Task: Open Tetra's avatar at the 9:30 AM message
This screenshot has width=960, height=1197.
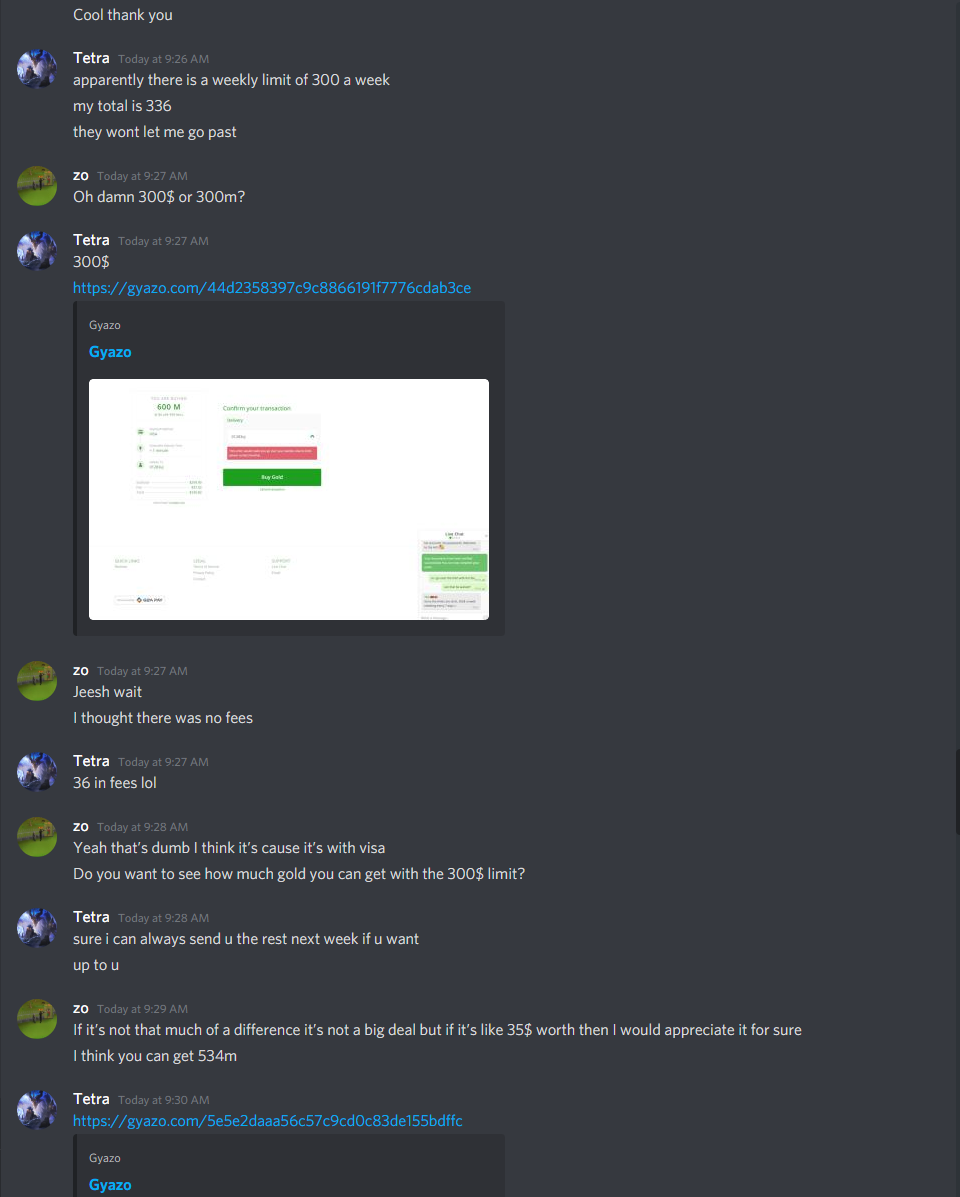Action: pos(37,1109)
